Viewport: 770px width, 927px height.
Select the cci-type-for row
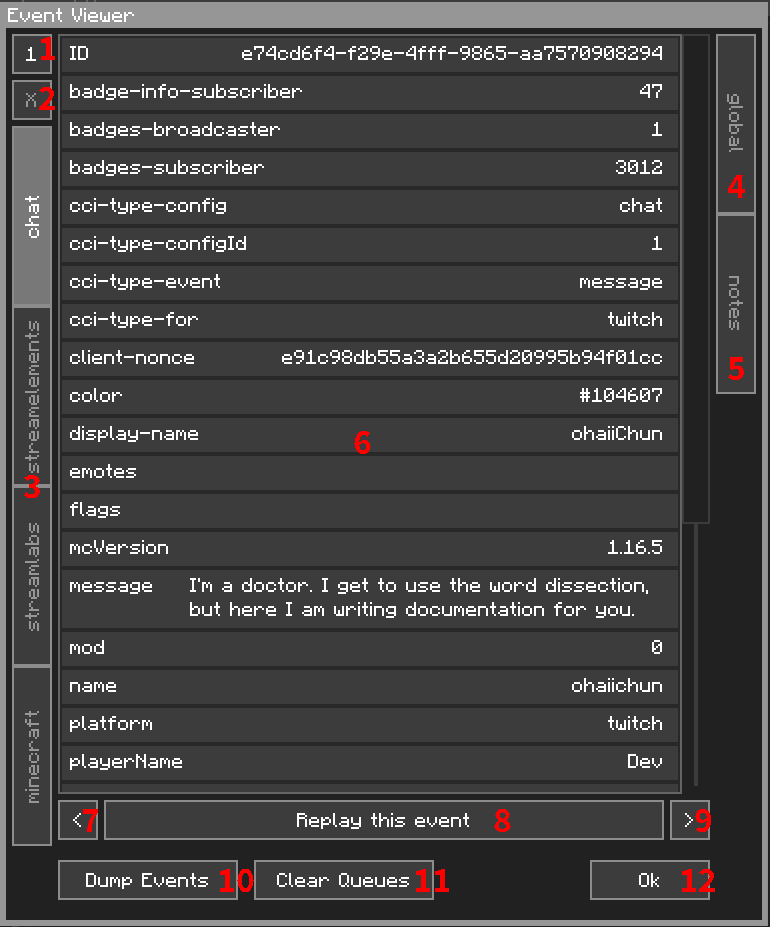click(370, 320)
